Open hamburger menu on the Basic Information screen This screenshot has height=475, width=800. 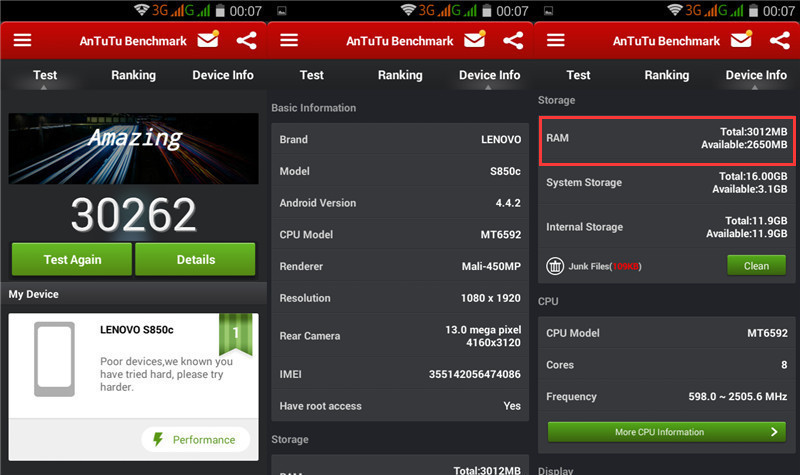[289, 41]
